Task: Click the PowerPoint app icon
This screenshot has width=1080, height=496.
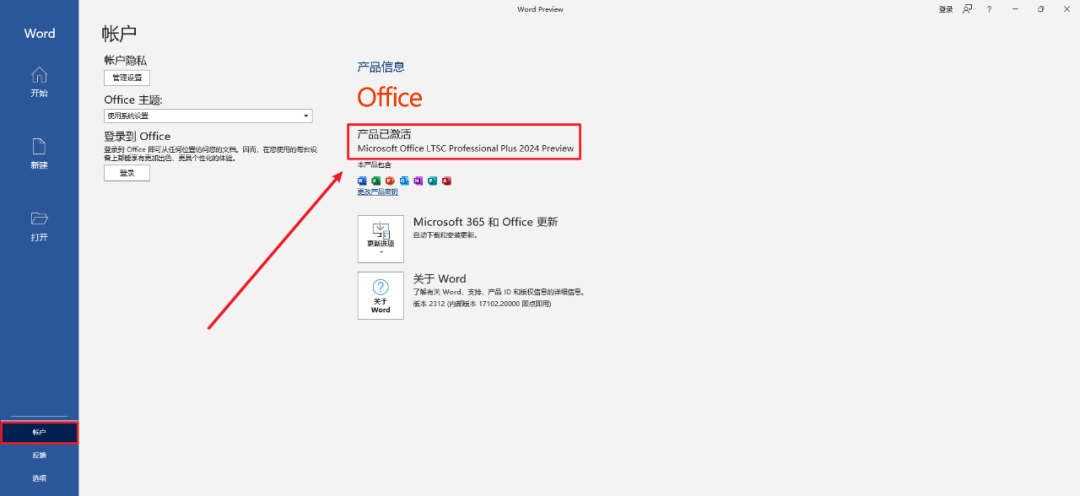Action: pyautogui.click(x=391, y=181)
